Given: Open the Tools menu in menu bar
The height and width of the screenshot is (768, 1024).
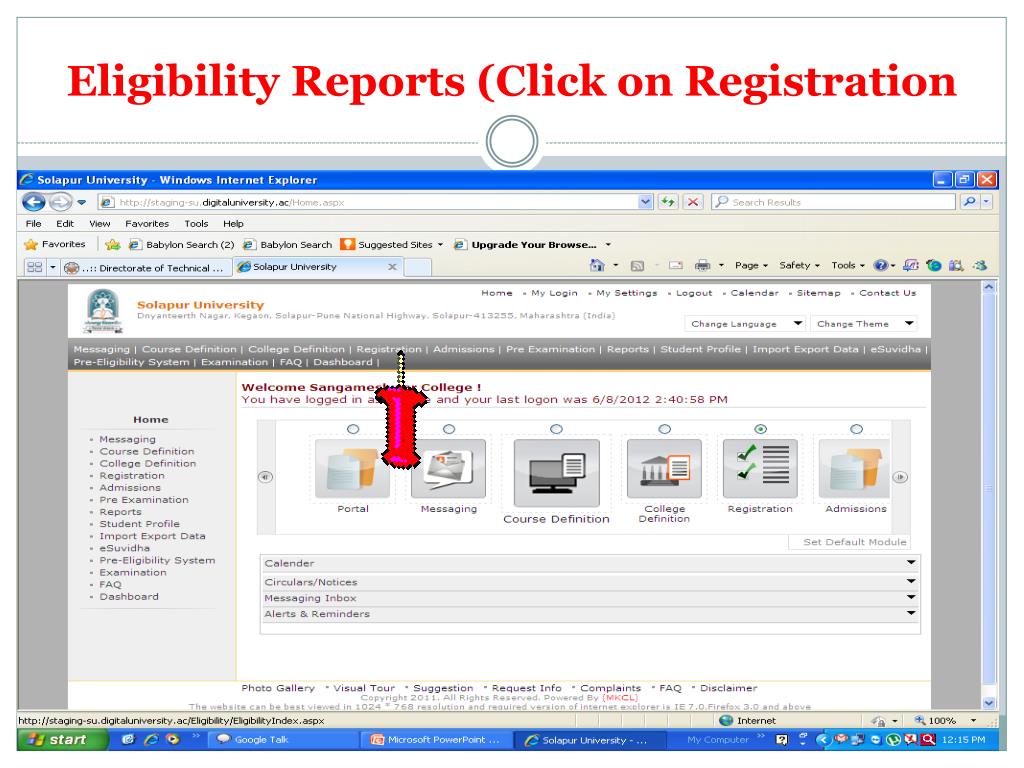Looking at the screenshot, I should [x=196, y=223].
